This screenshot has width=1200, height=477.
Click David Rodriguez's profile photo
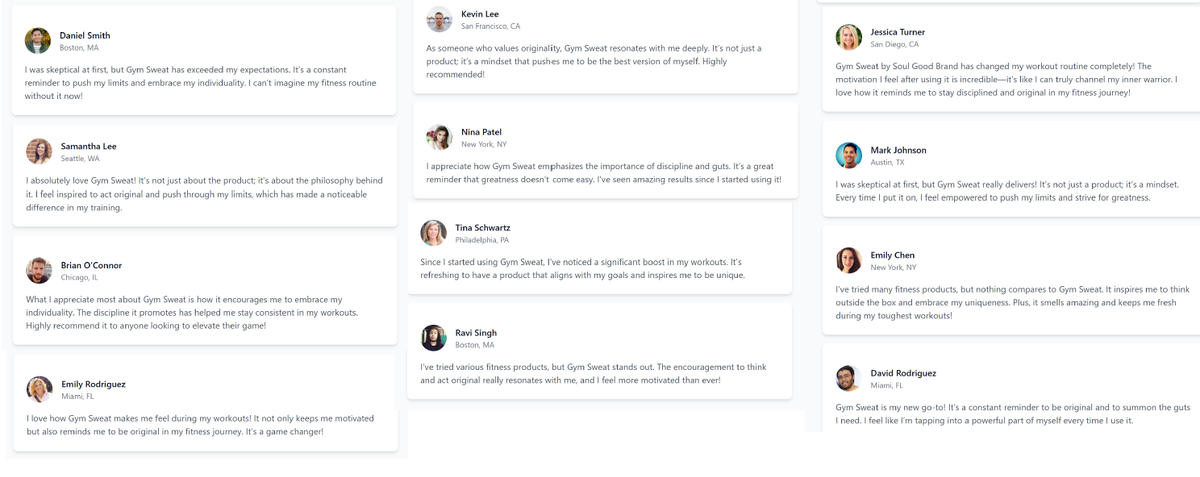coord(848,378)
